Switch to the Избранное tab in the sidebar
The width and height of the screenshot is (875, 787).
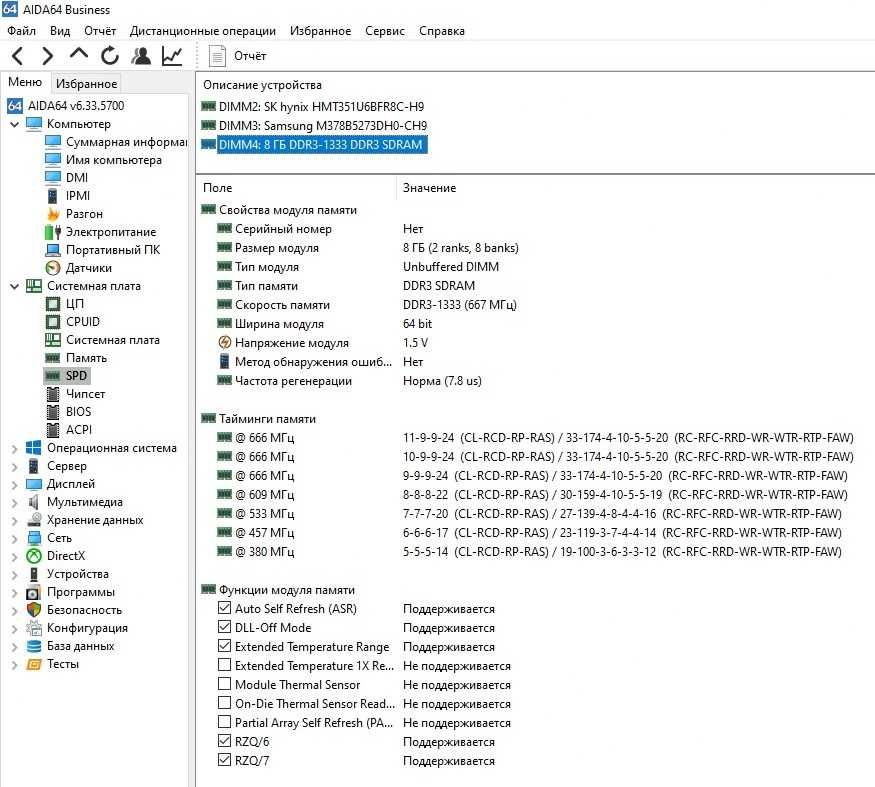click(86, 84)
